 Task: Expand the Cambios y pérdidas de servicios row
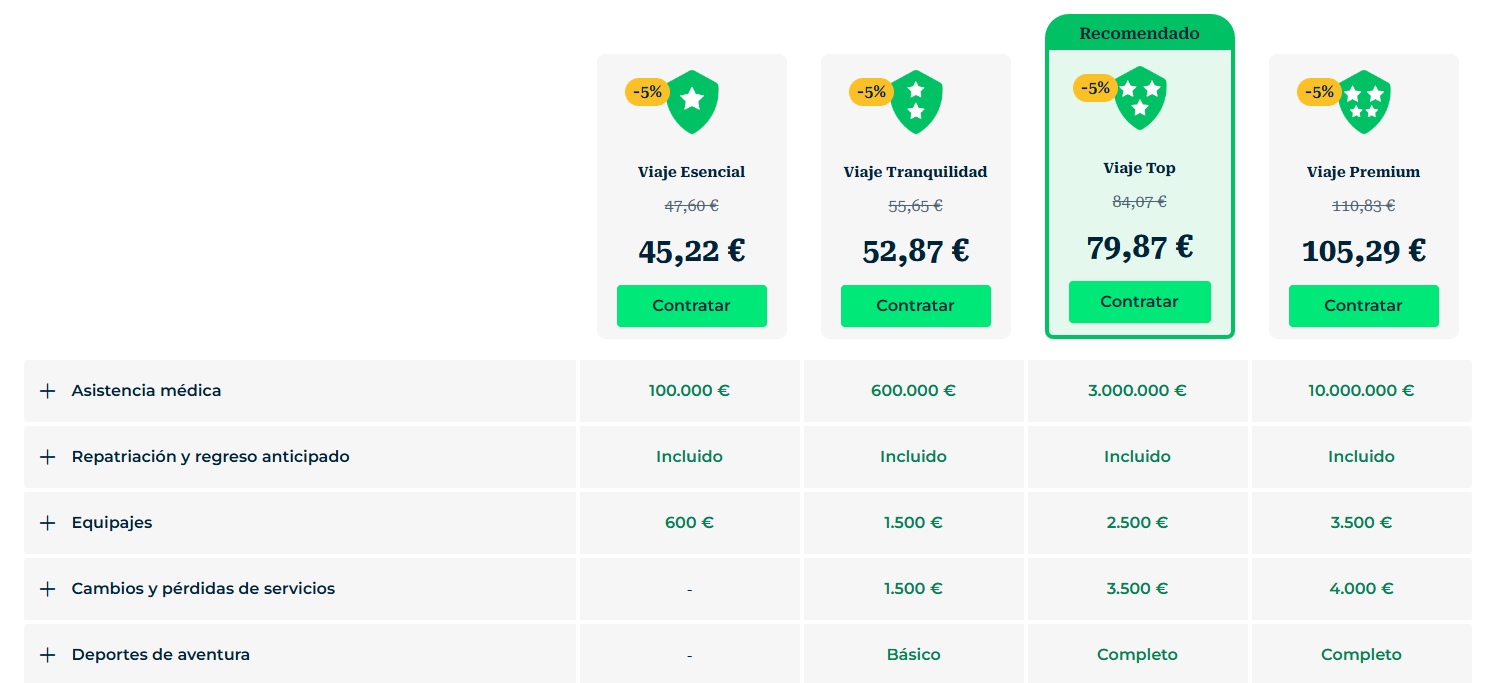(47, 589)
